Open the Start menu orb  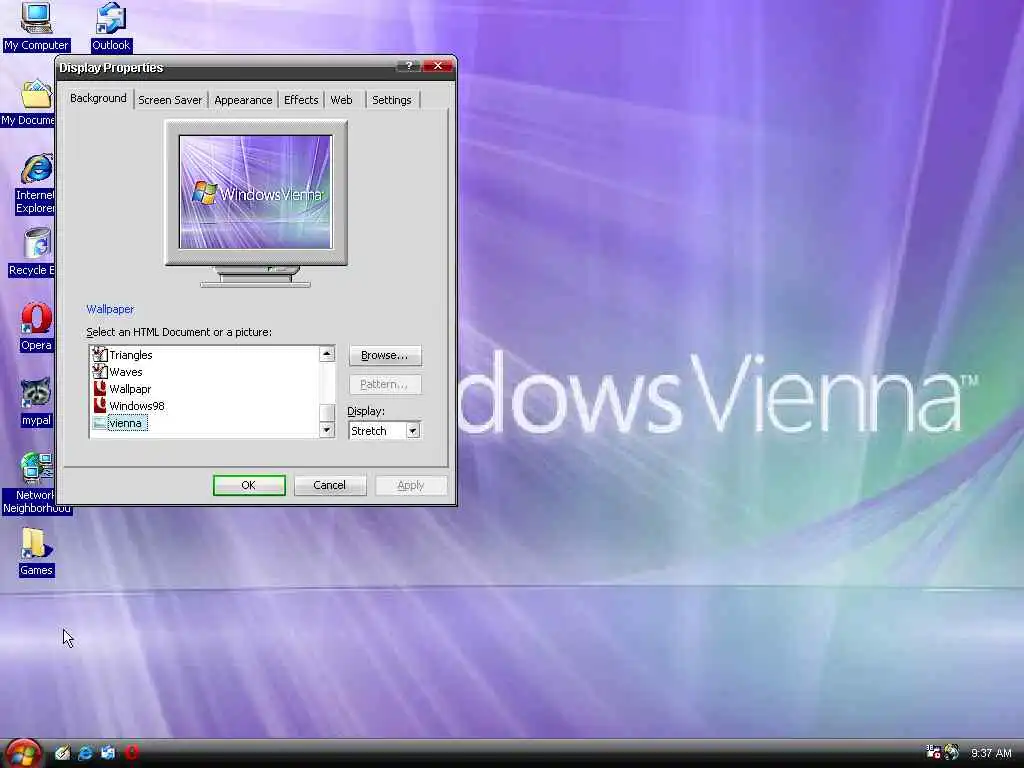[24, 754]
